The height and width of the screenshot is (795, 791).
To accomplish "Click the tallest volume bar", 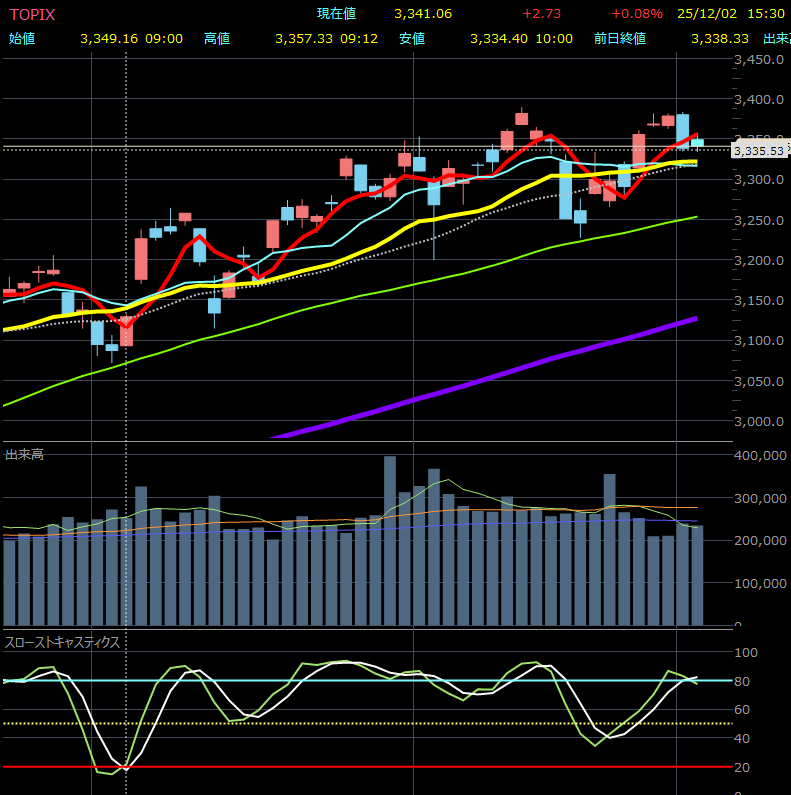I will point(390,540).
